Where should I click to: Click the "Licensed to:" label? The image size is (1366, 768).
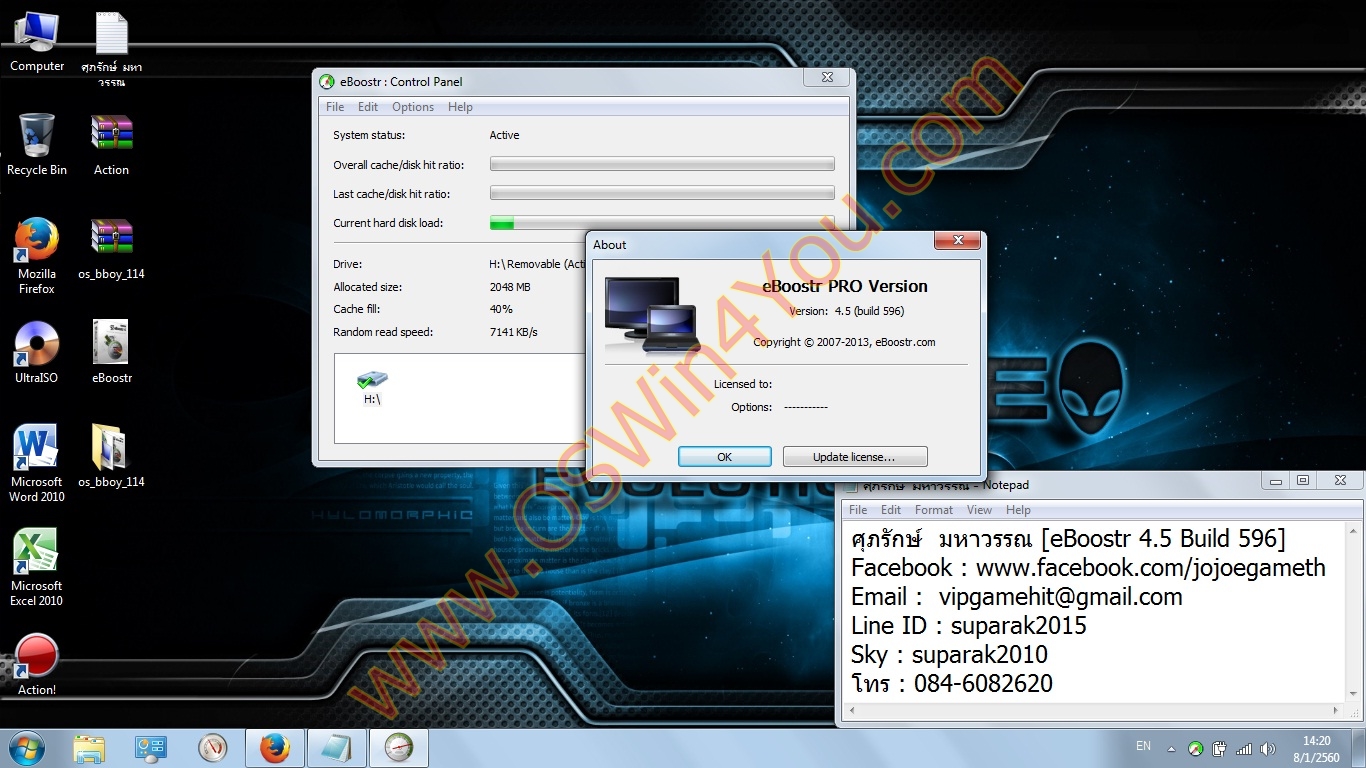tap(743, 384)
